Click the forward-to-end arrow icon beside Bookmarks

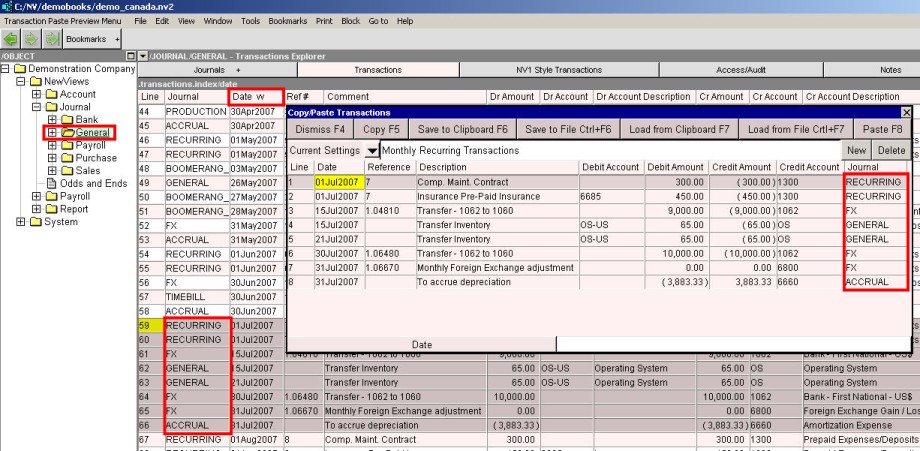pos(51,38)
